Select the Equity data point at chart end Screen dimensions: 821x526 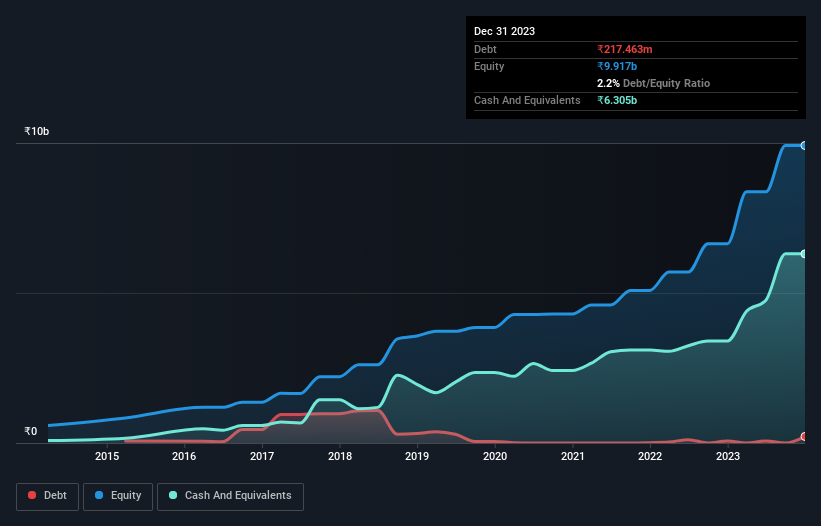(804, 146)
